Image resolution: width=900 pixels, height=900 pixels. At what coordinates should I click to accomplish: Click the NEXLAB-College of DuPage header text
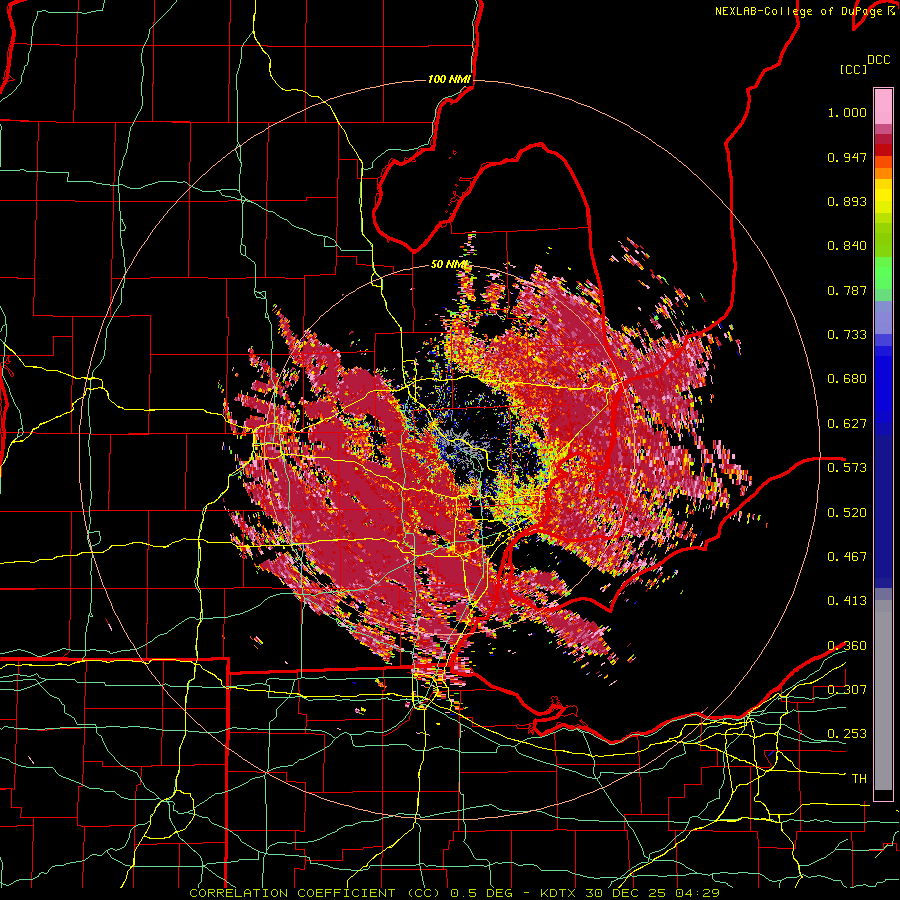(x=800, y=11)
